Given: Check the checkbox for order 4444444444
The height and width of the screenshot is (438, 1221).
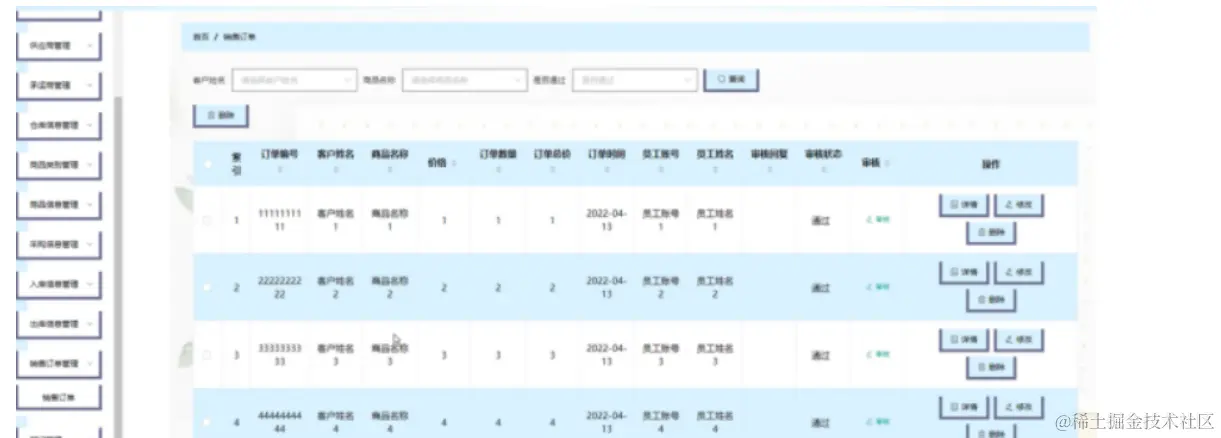Looking at the screenshot, I should [x=207, y=422].
